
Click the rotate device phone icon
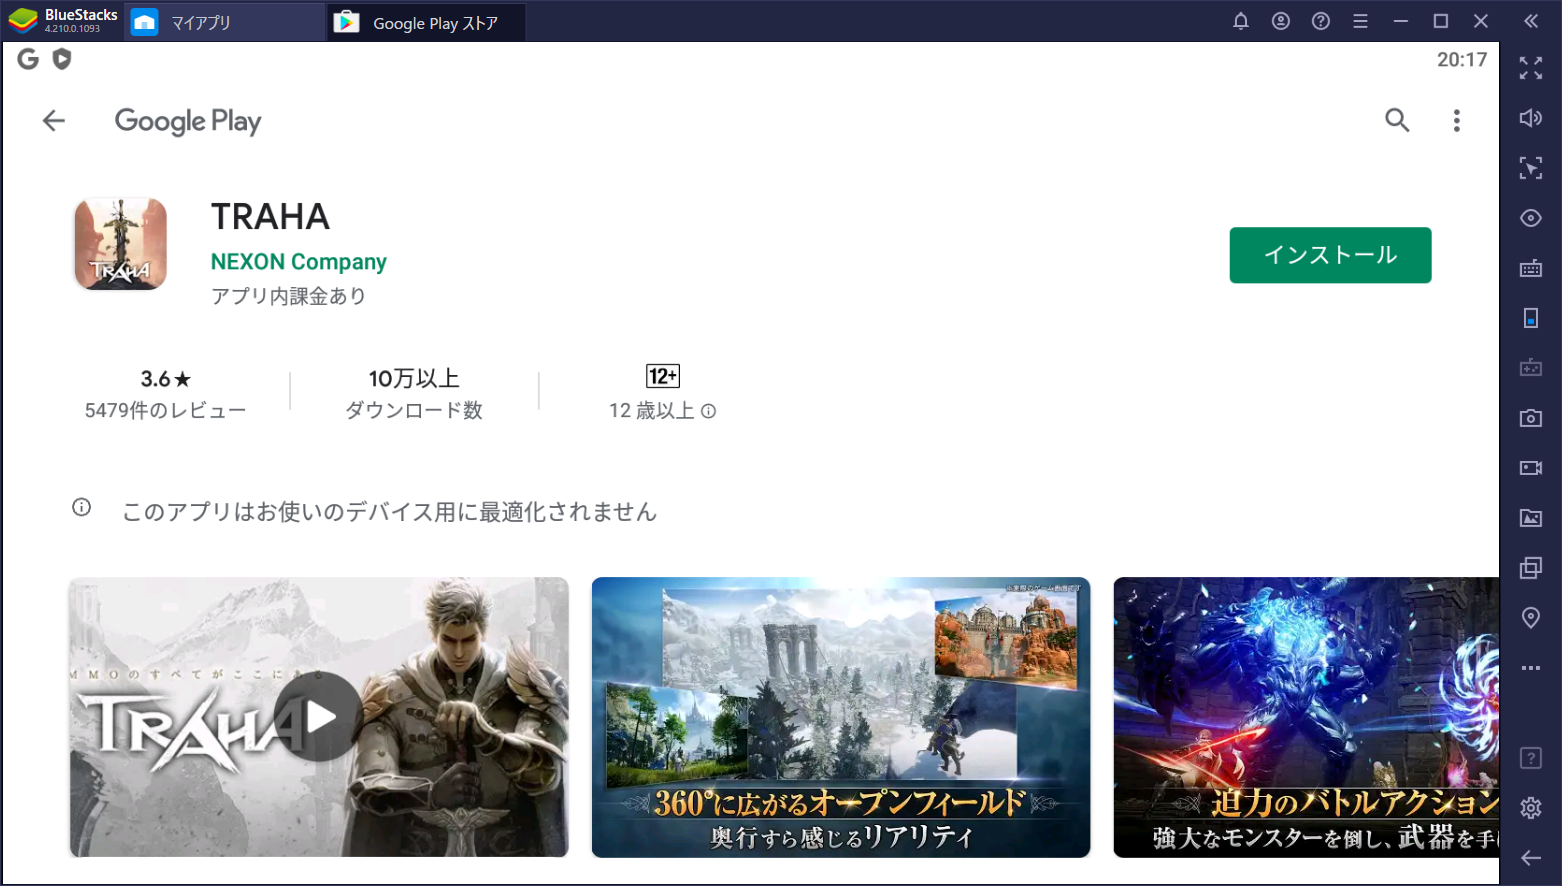pos(1531,318)
